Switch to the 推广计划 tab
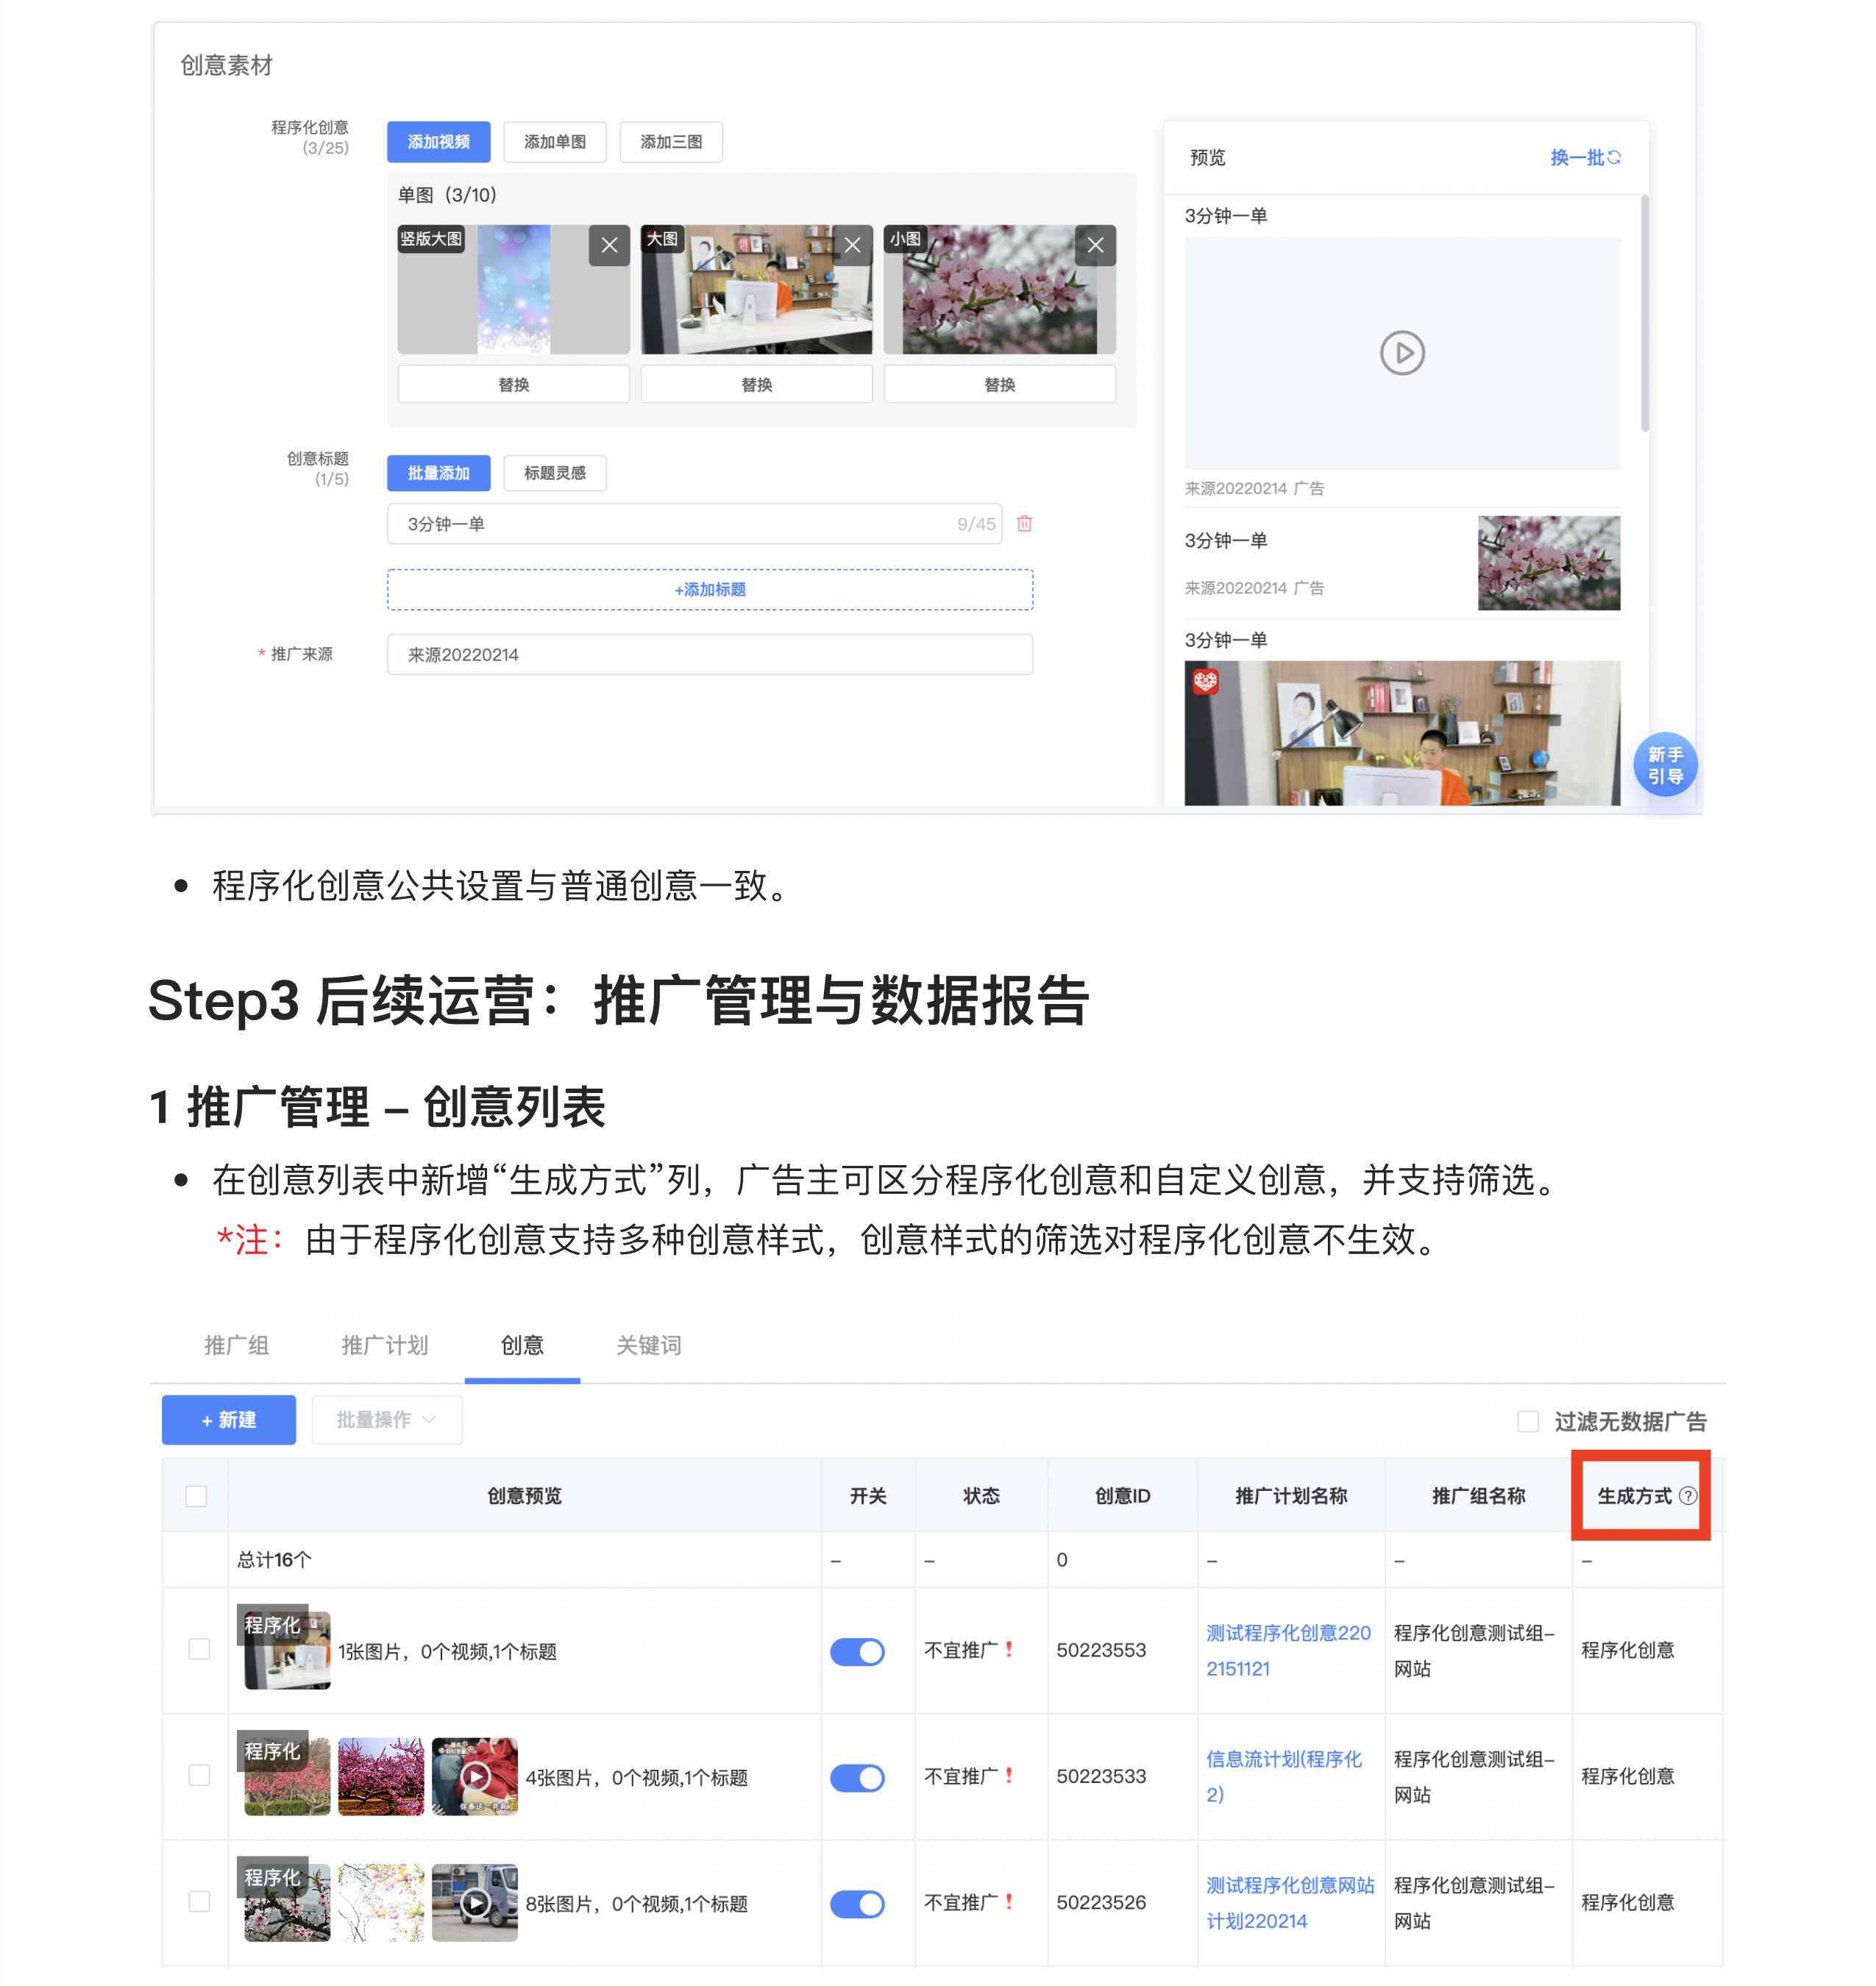 pos(384,1345)
